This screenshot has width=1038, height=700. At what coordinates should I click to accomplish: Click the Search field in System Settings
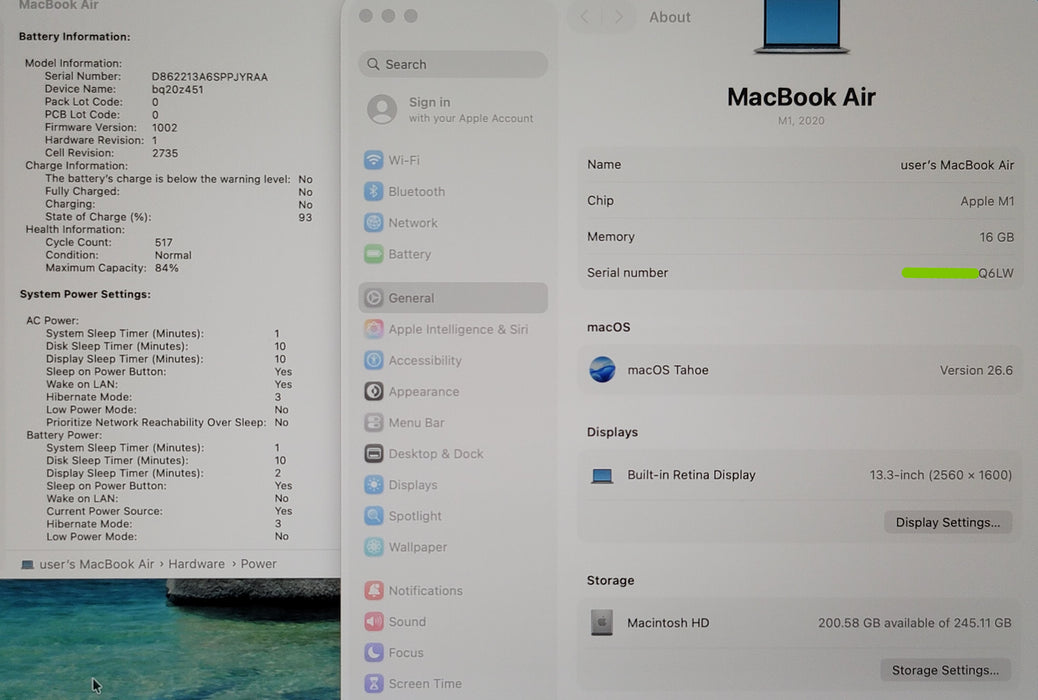point(453,64)
